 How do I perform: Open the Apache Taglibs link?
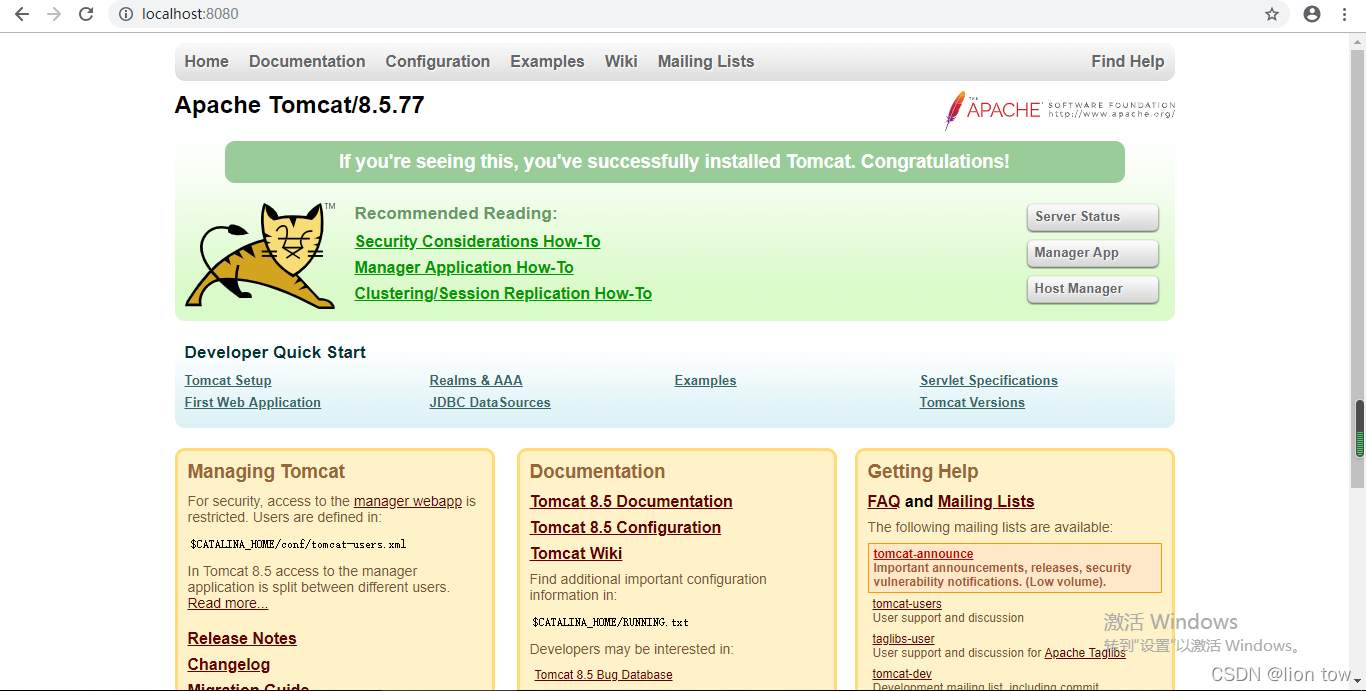coord(1085,653)
